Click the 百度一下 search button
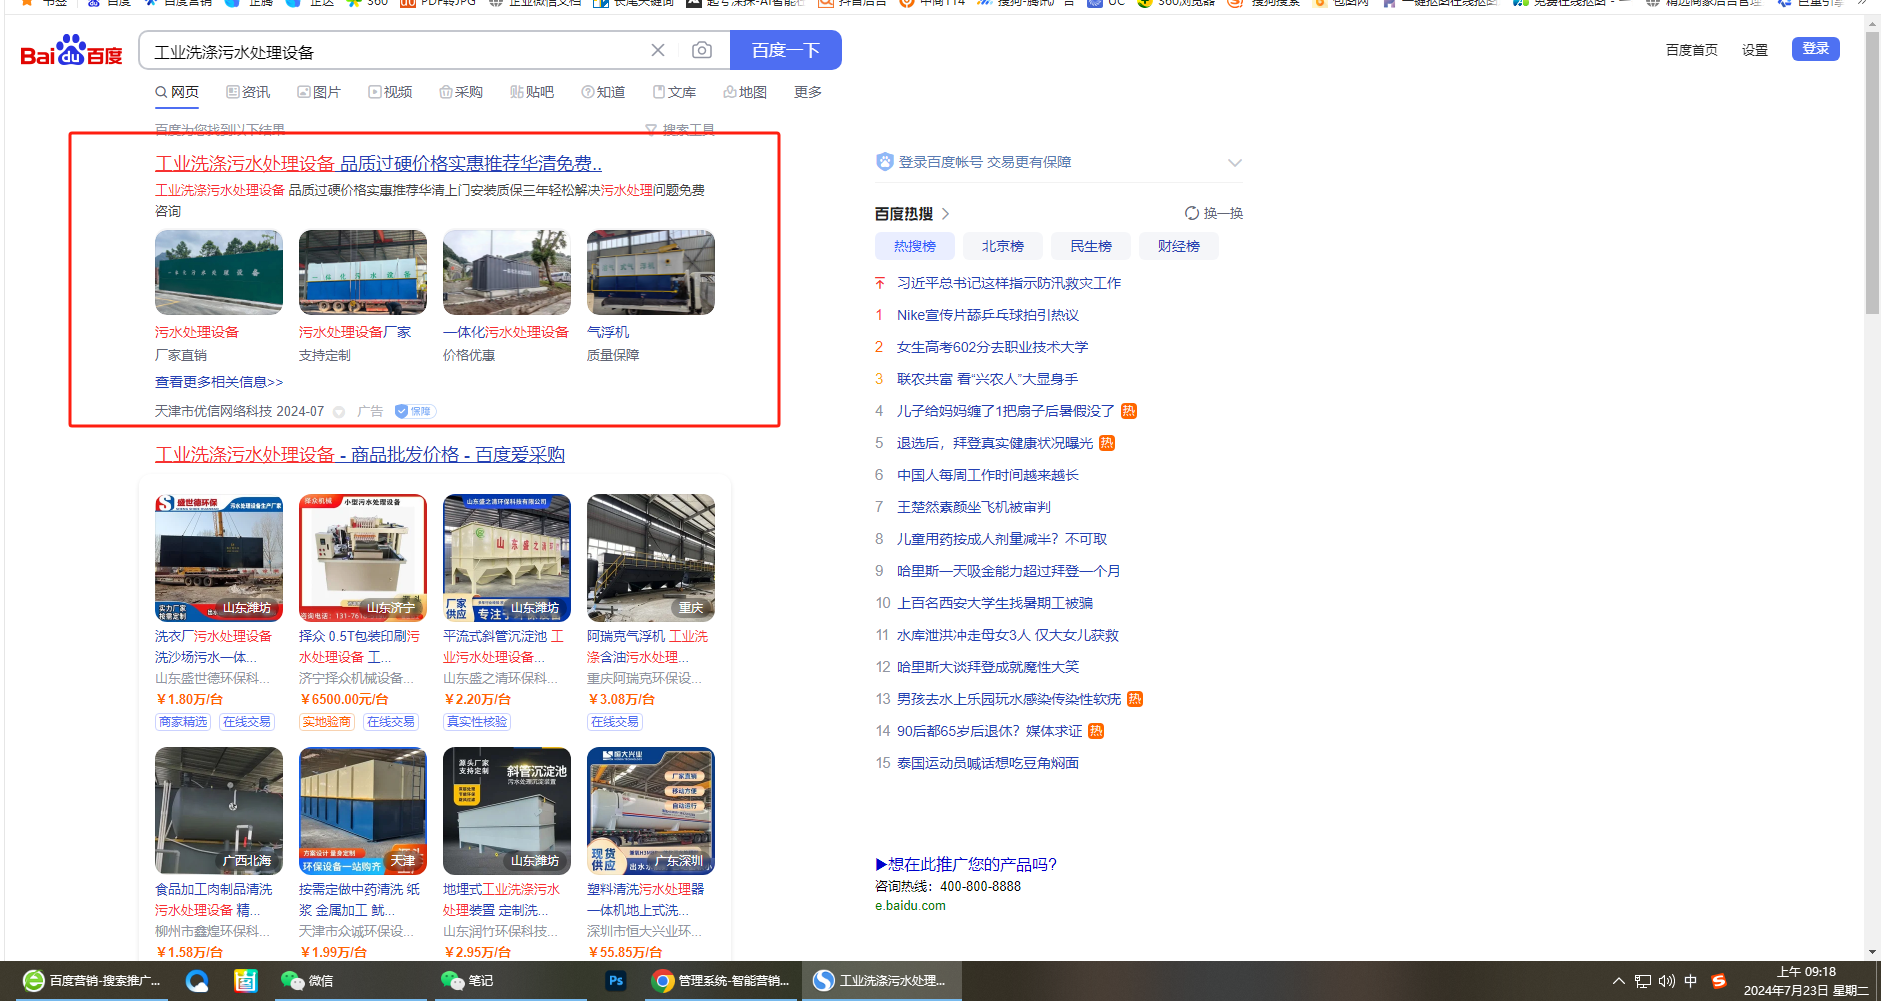Viewport: 1881px width, 1001px height. (786, 50)
